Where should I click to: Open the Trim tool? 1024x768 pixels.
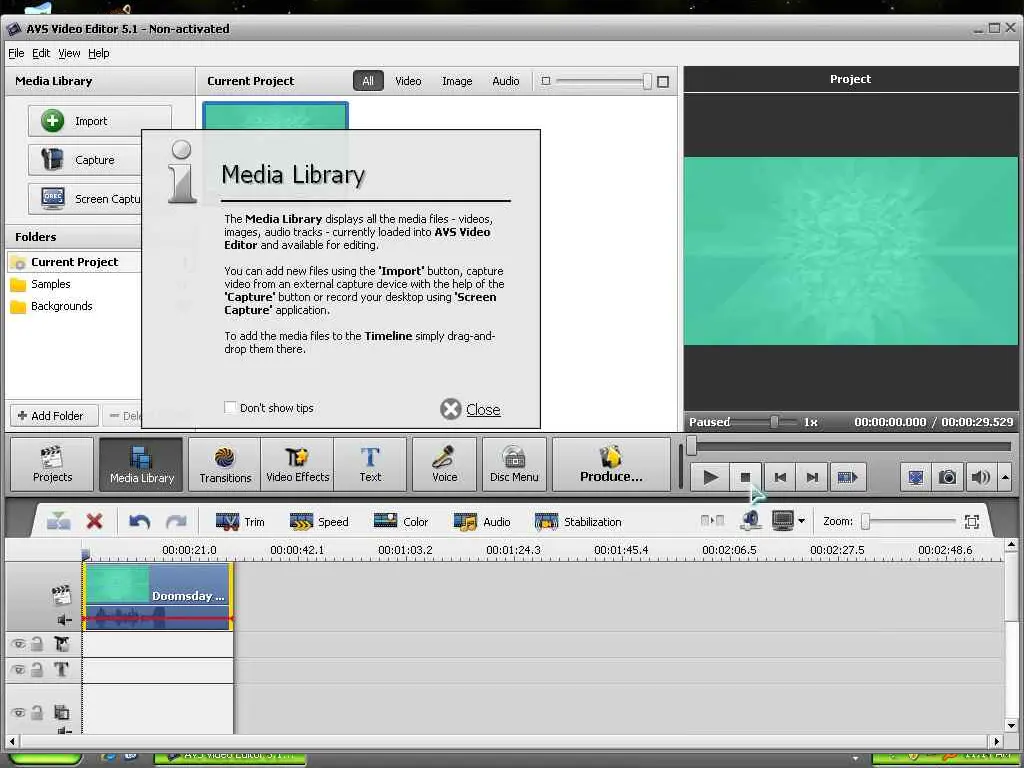tap(240, 522)
